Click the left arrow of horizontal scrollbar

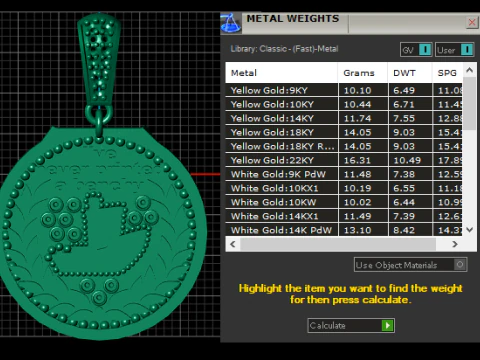[233, 244]
